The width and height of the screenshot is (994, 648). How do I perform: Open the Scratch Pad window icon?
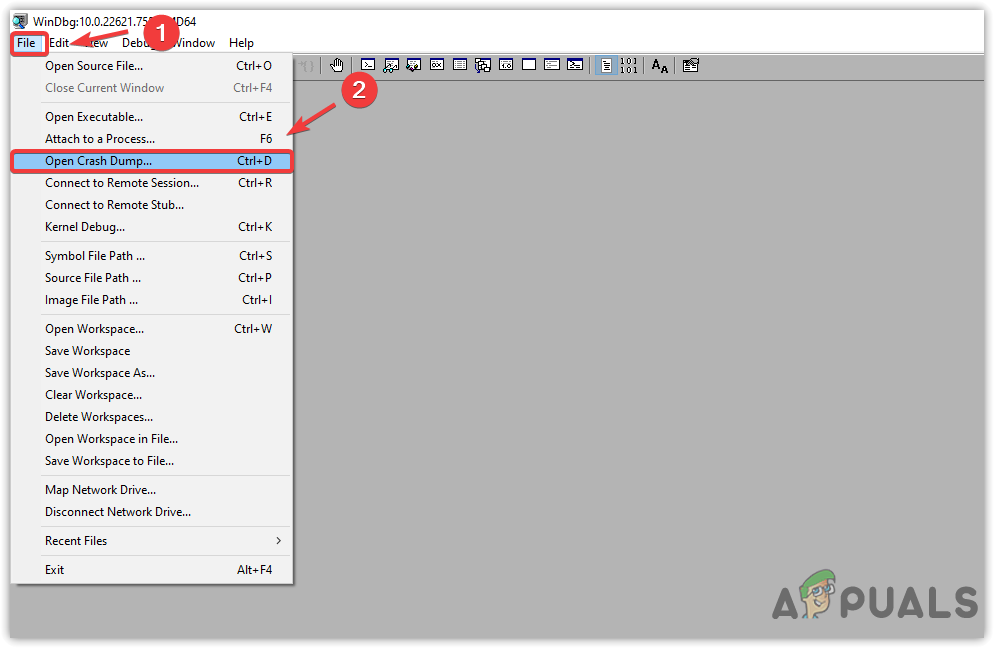[528, 65]
